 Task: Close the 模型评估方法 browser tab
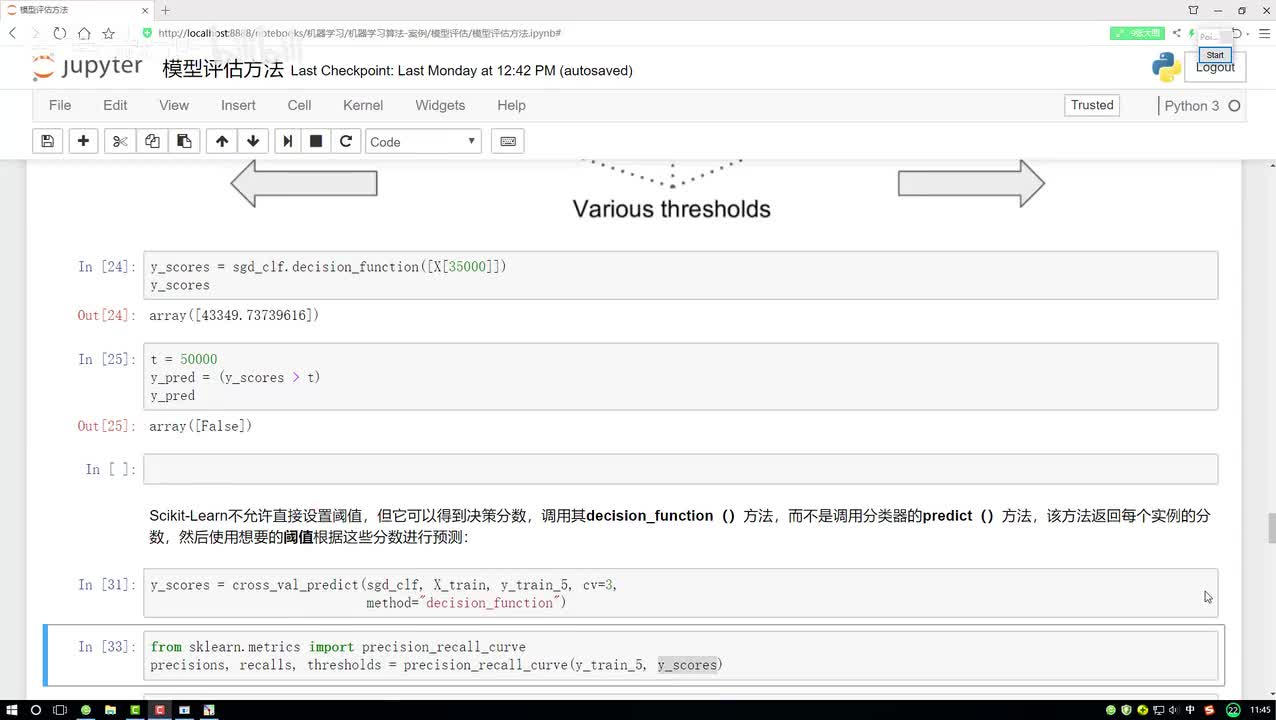(x=147, y=10)
